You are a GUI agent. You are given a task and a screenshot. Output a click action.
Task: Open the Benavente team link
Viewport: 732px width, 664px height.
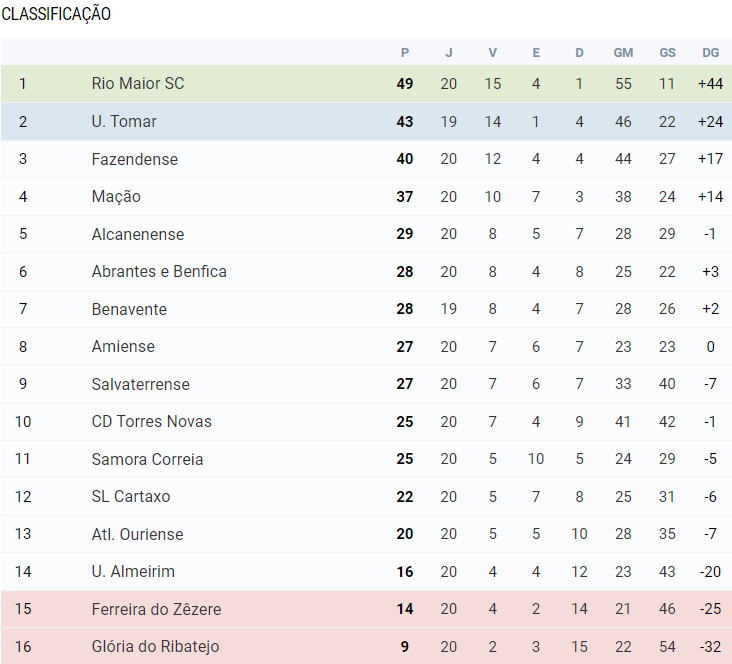click(x=129, y=310)
